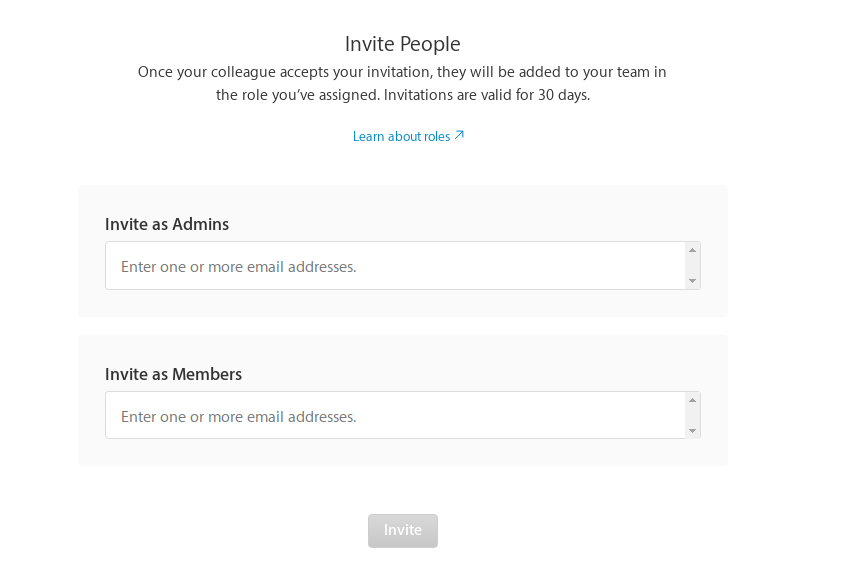Click the Admins field scrollbar track

coord(692,266)
